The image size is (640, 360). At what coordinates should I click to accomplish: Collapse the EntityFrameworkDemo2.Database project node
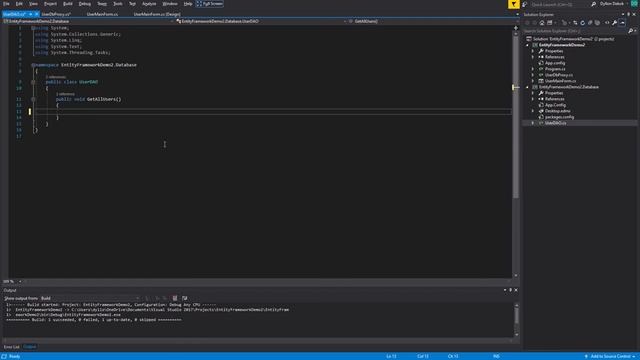(x=527, y=87)
